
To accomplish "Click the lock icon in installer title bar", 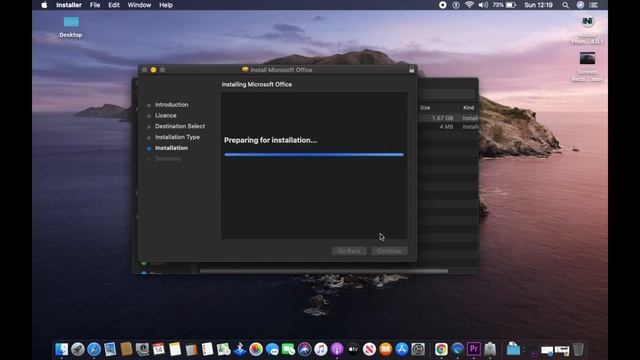I will tap(411, 70).
